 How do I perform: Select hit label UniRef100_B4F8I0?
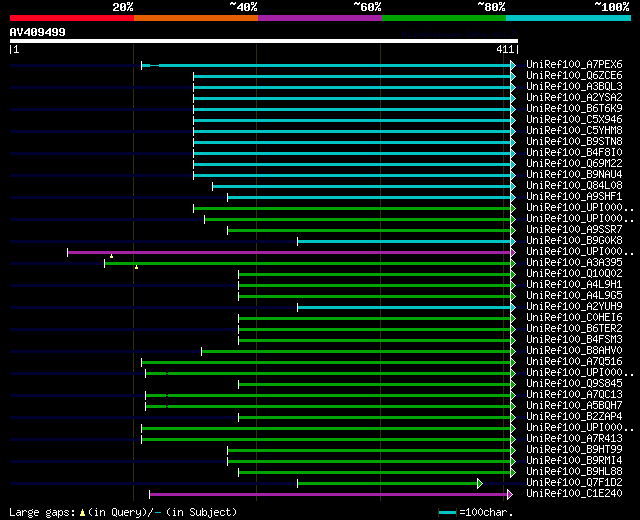574,153
